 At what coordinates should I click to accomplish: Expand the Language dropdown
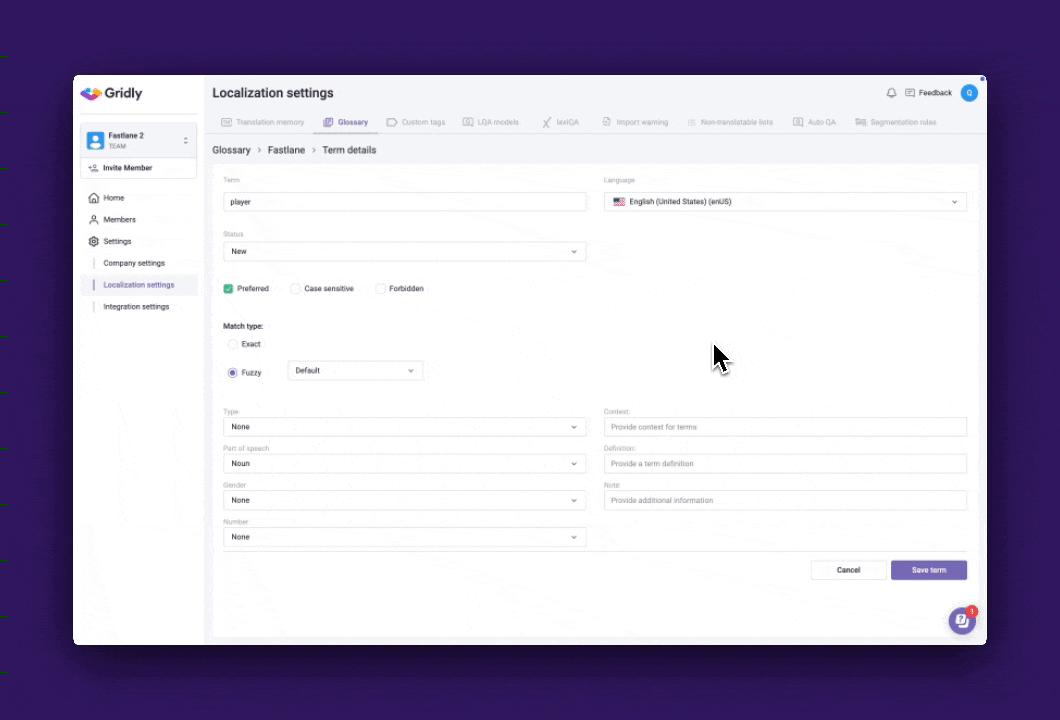(x=785, y=202)
